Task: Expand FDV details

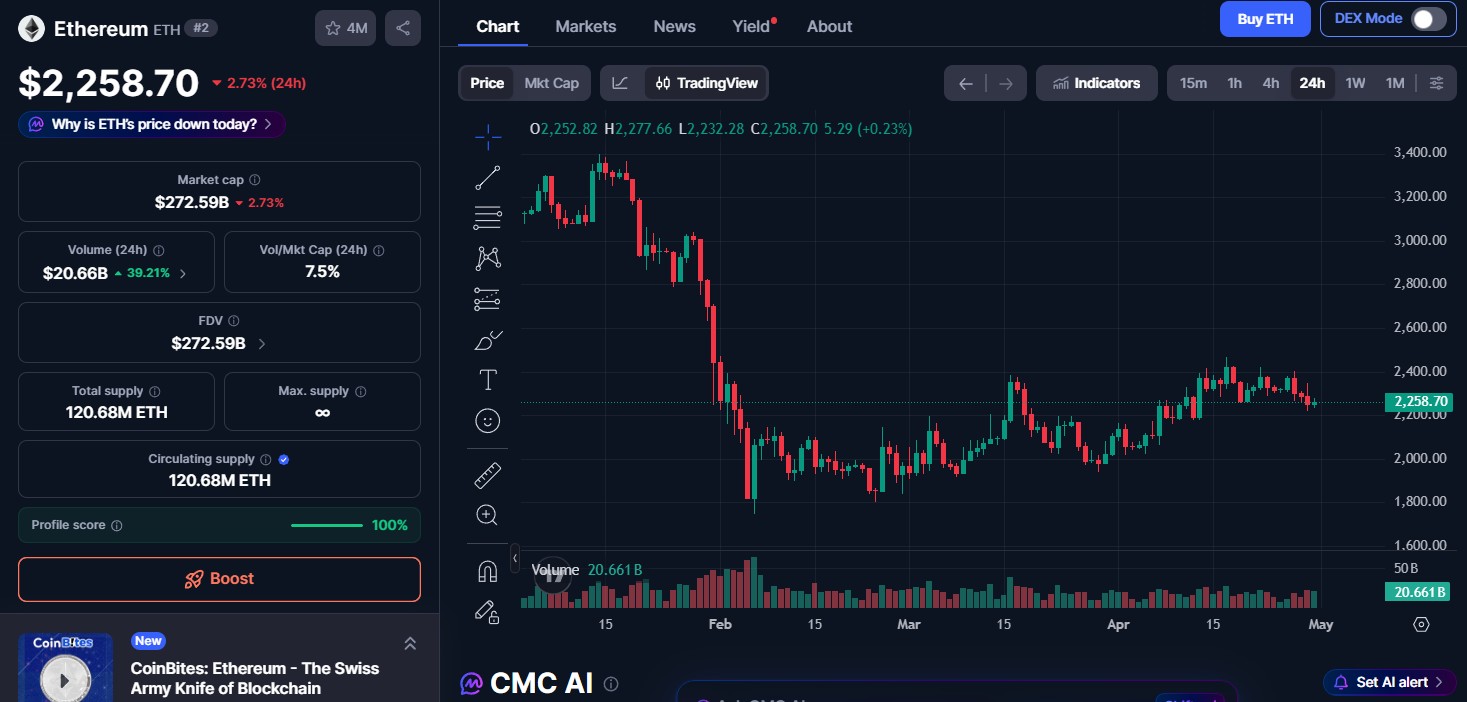Action: coord(260,342)
